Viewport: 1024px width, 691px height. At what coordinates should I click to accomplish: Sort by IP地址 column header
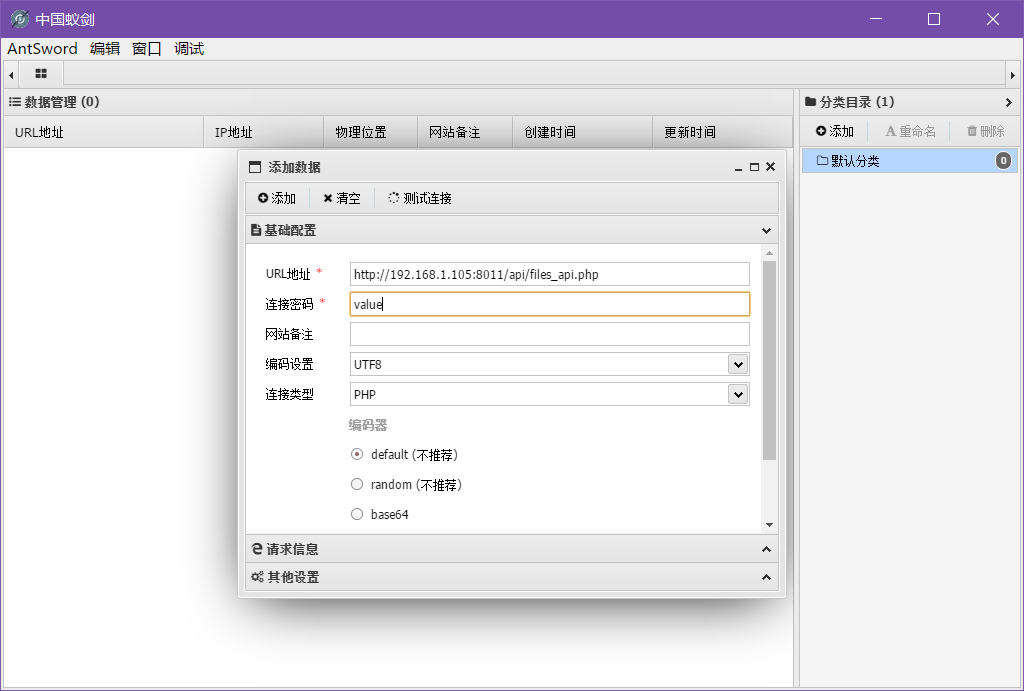[x=264, y=133]
